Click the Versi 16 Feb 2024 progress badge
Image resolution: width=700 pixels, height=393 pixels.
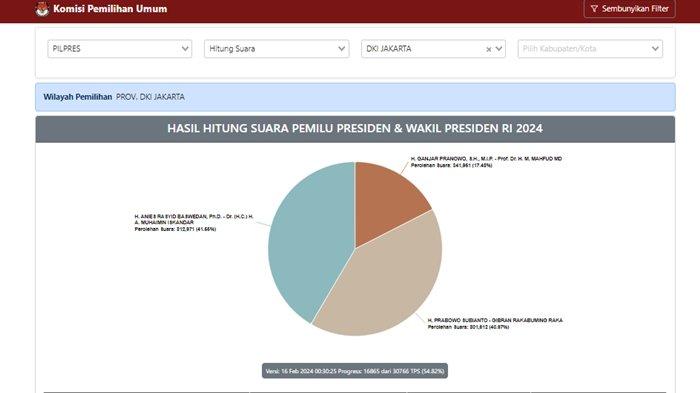coord(355,371)
